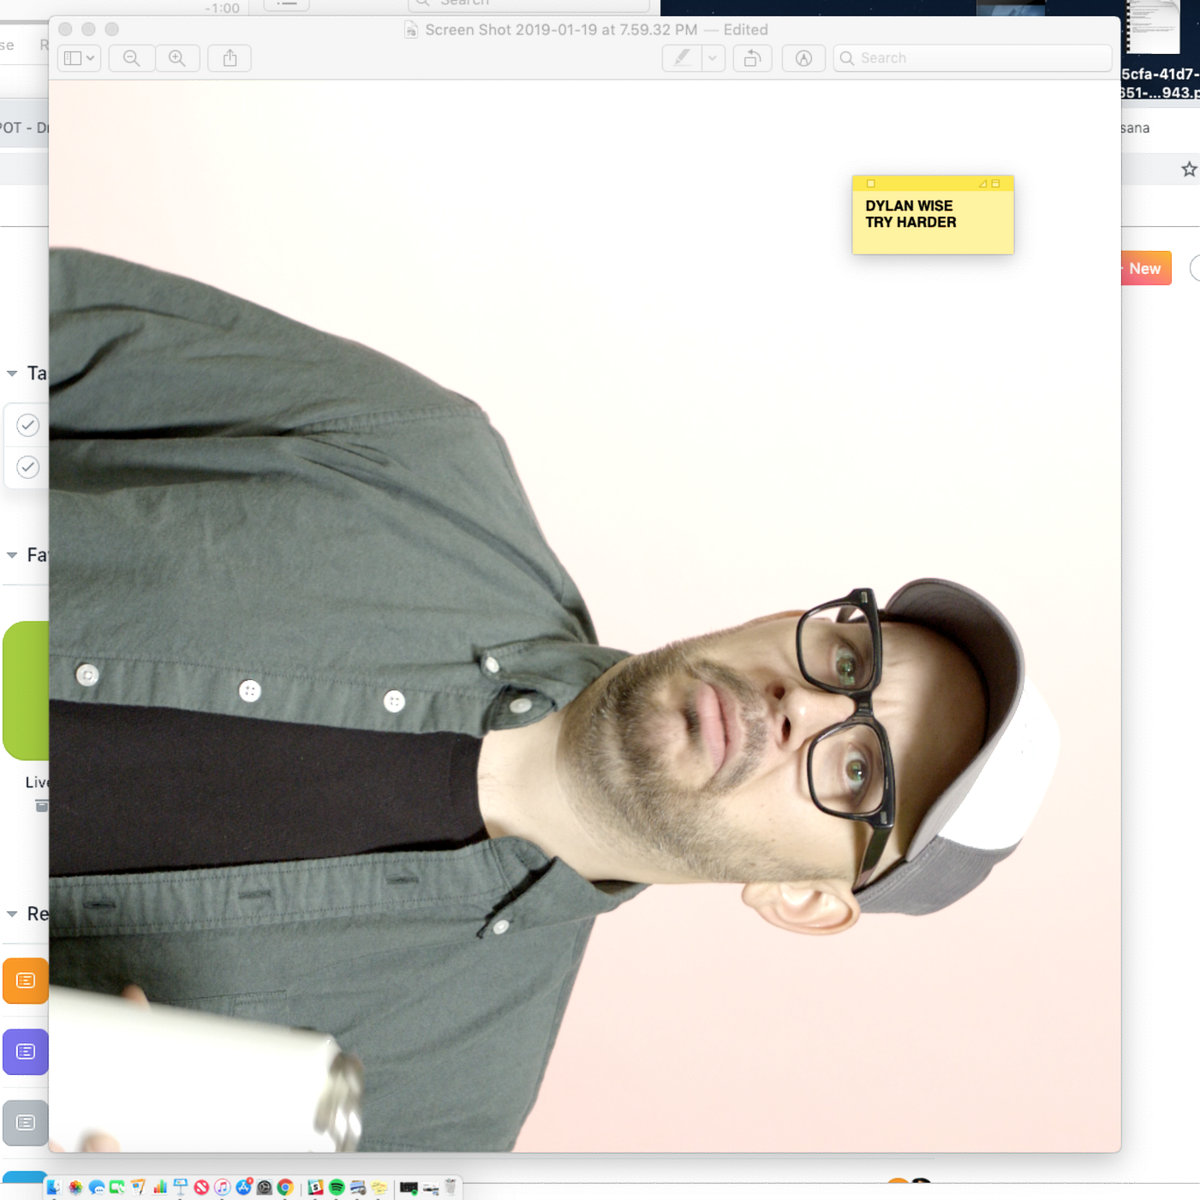Open the sidebar view options dropdown
Image resolution: width=1200 pixels, height=1200 pixels.
tap(79, 58)
